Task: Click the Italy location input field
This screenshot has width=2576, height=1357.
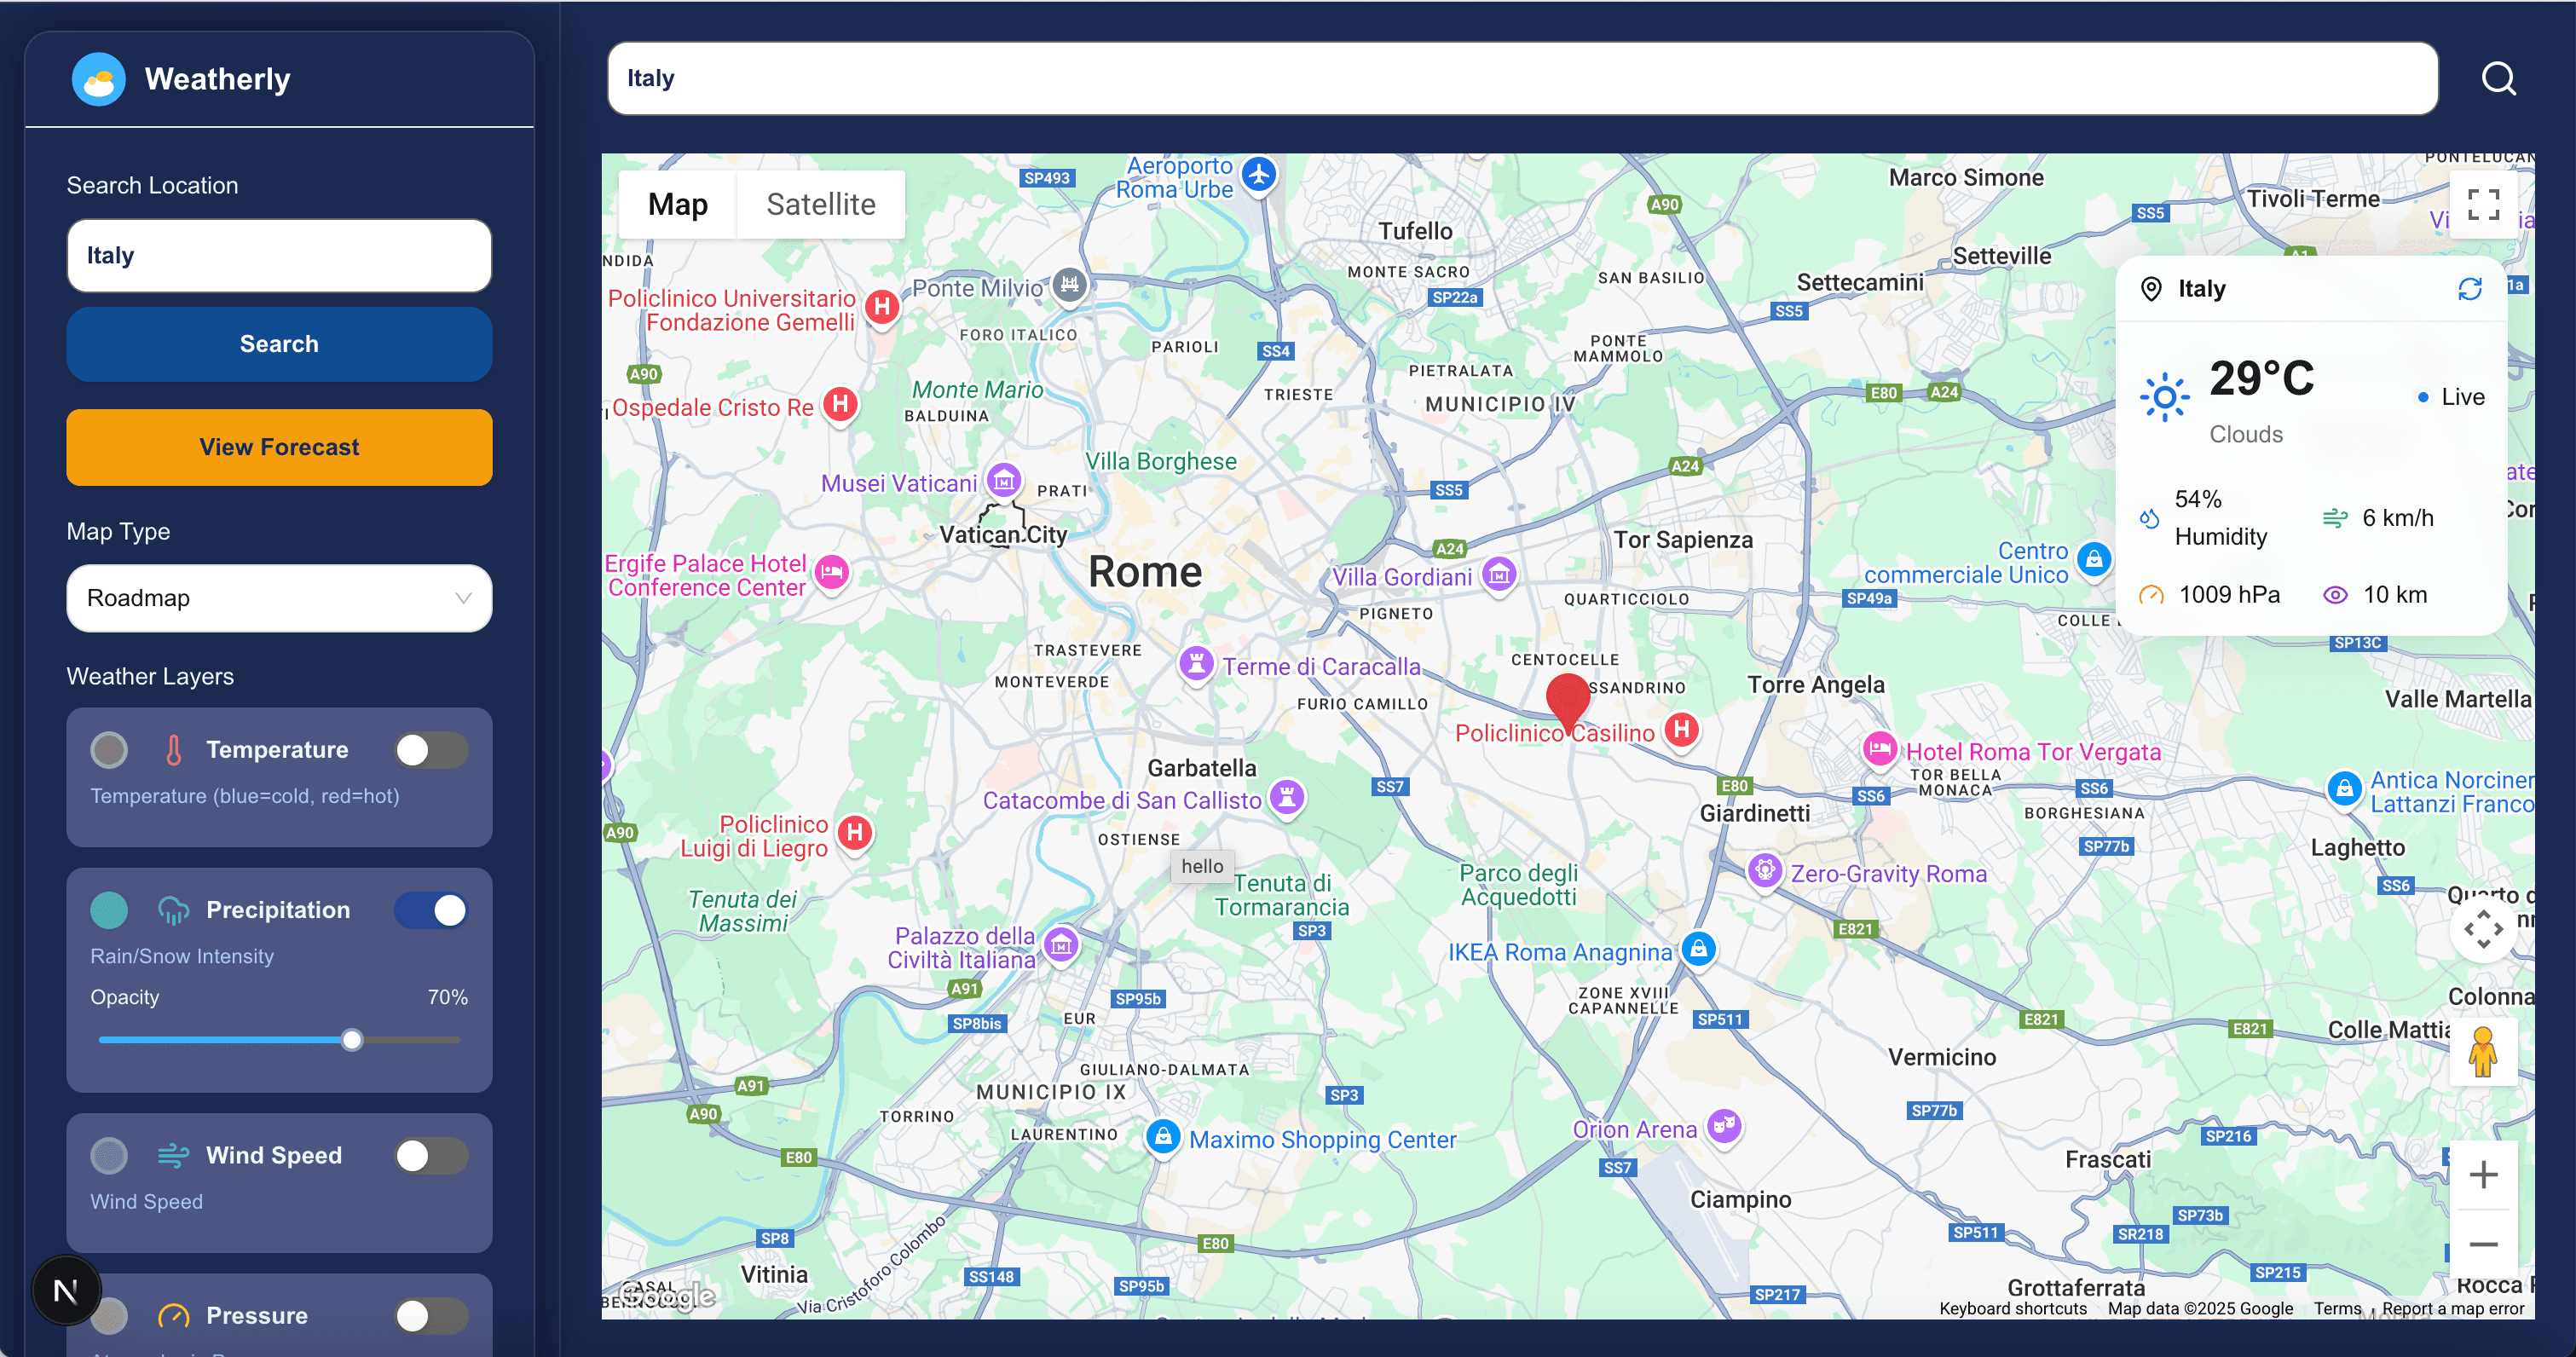Action: pos(279,255)
